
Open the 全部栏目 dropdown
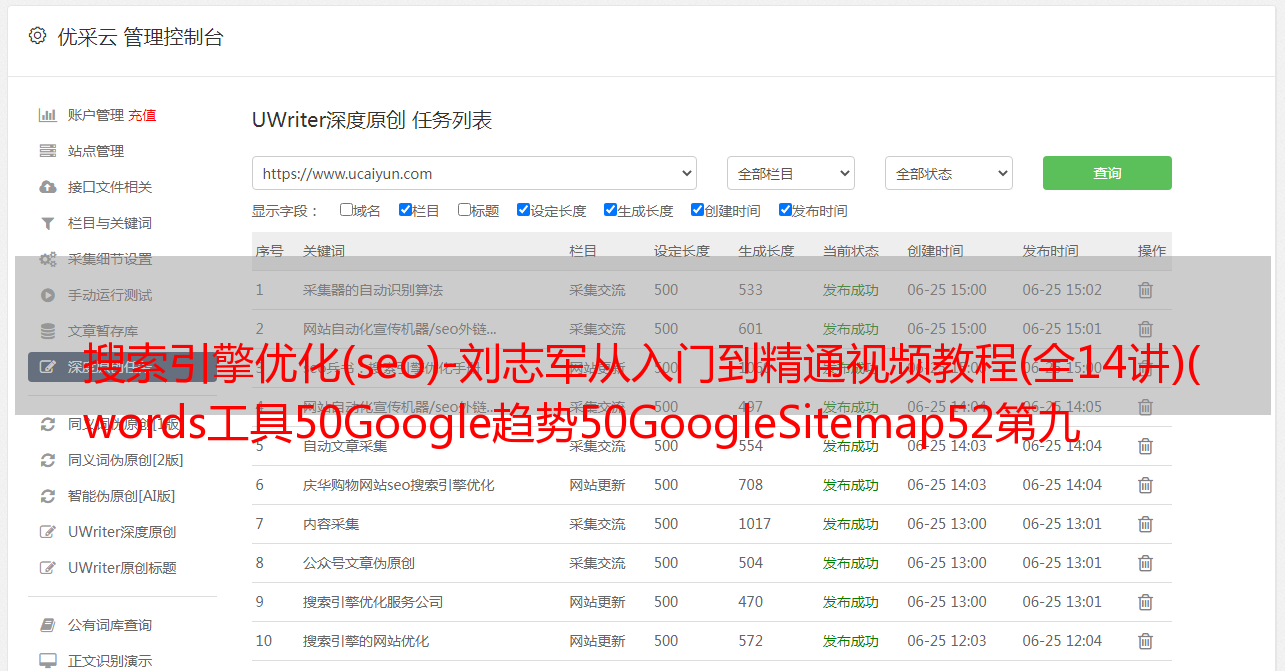791,173
